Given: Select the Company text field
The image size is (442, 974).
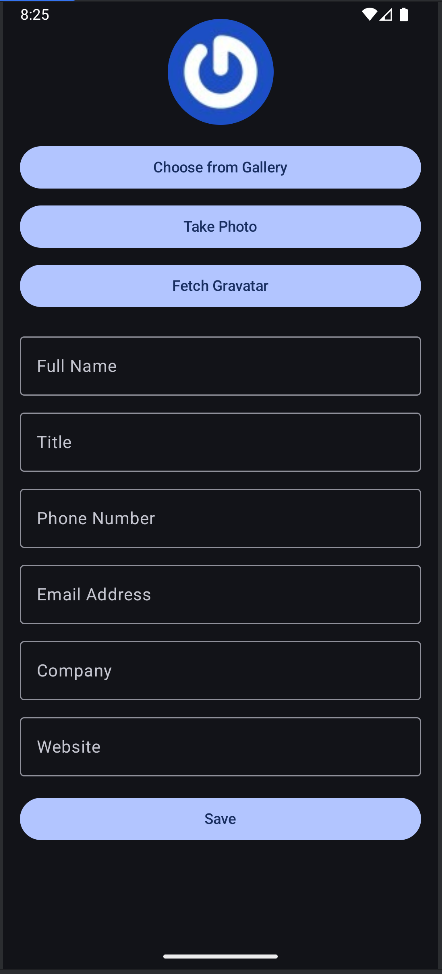Looking at the screenshot, I should pyautogui.click(x=220, y=671).
